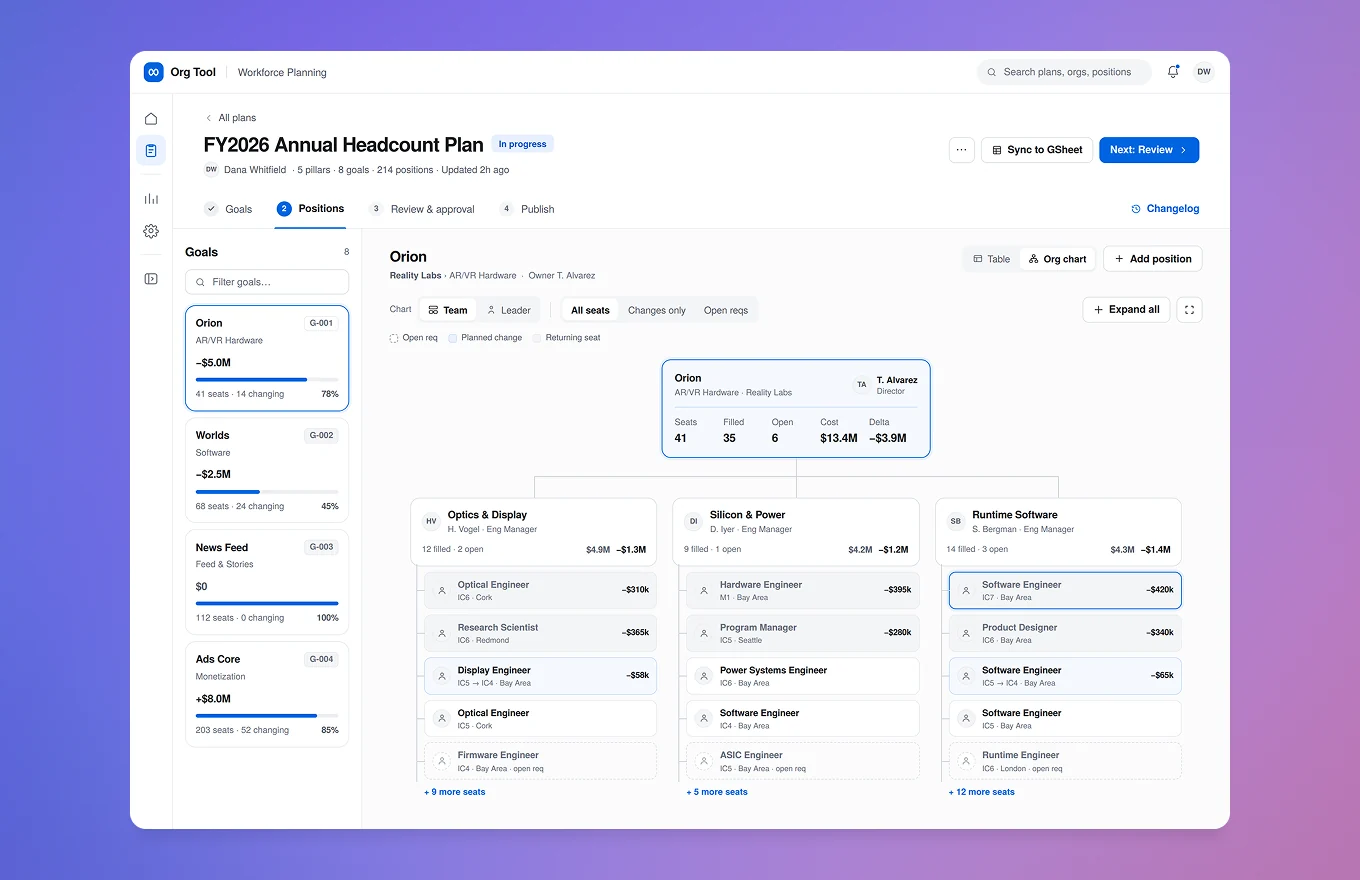1360x880 pixels.
Task: Open the three-dot more options menu
Action: tap(961, 150)
